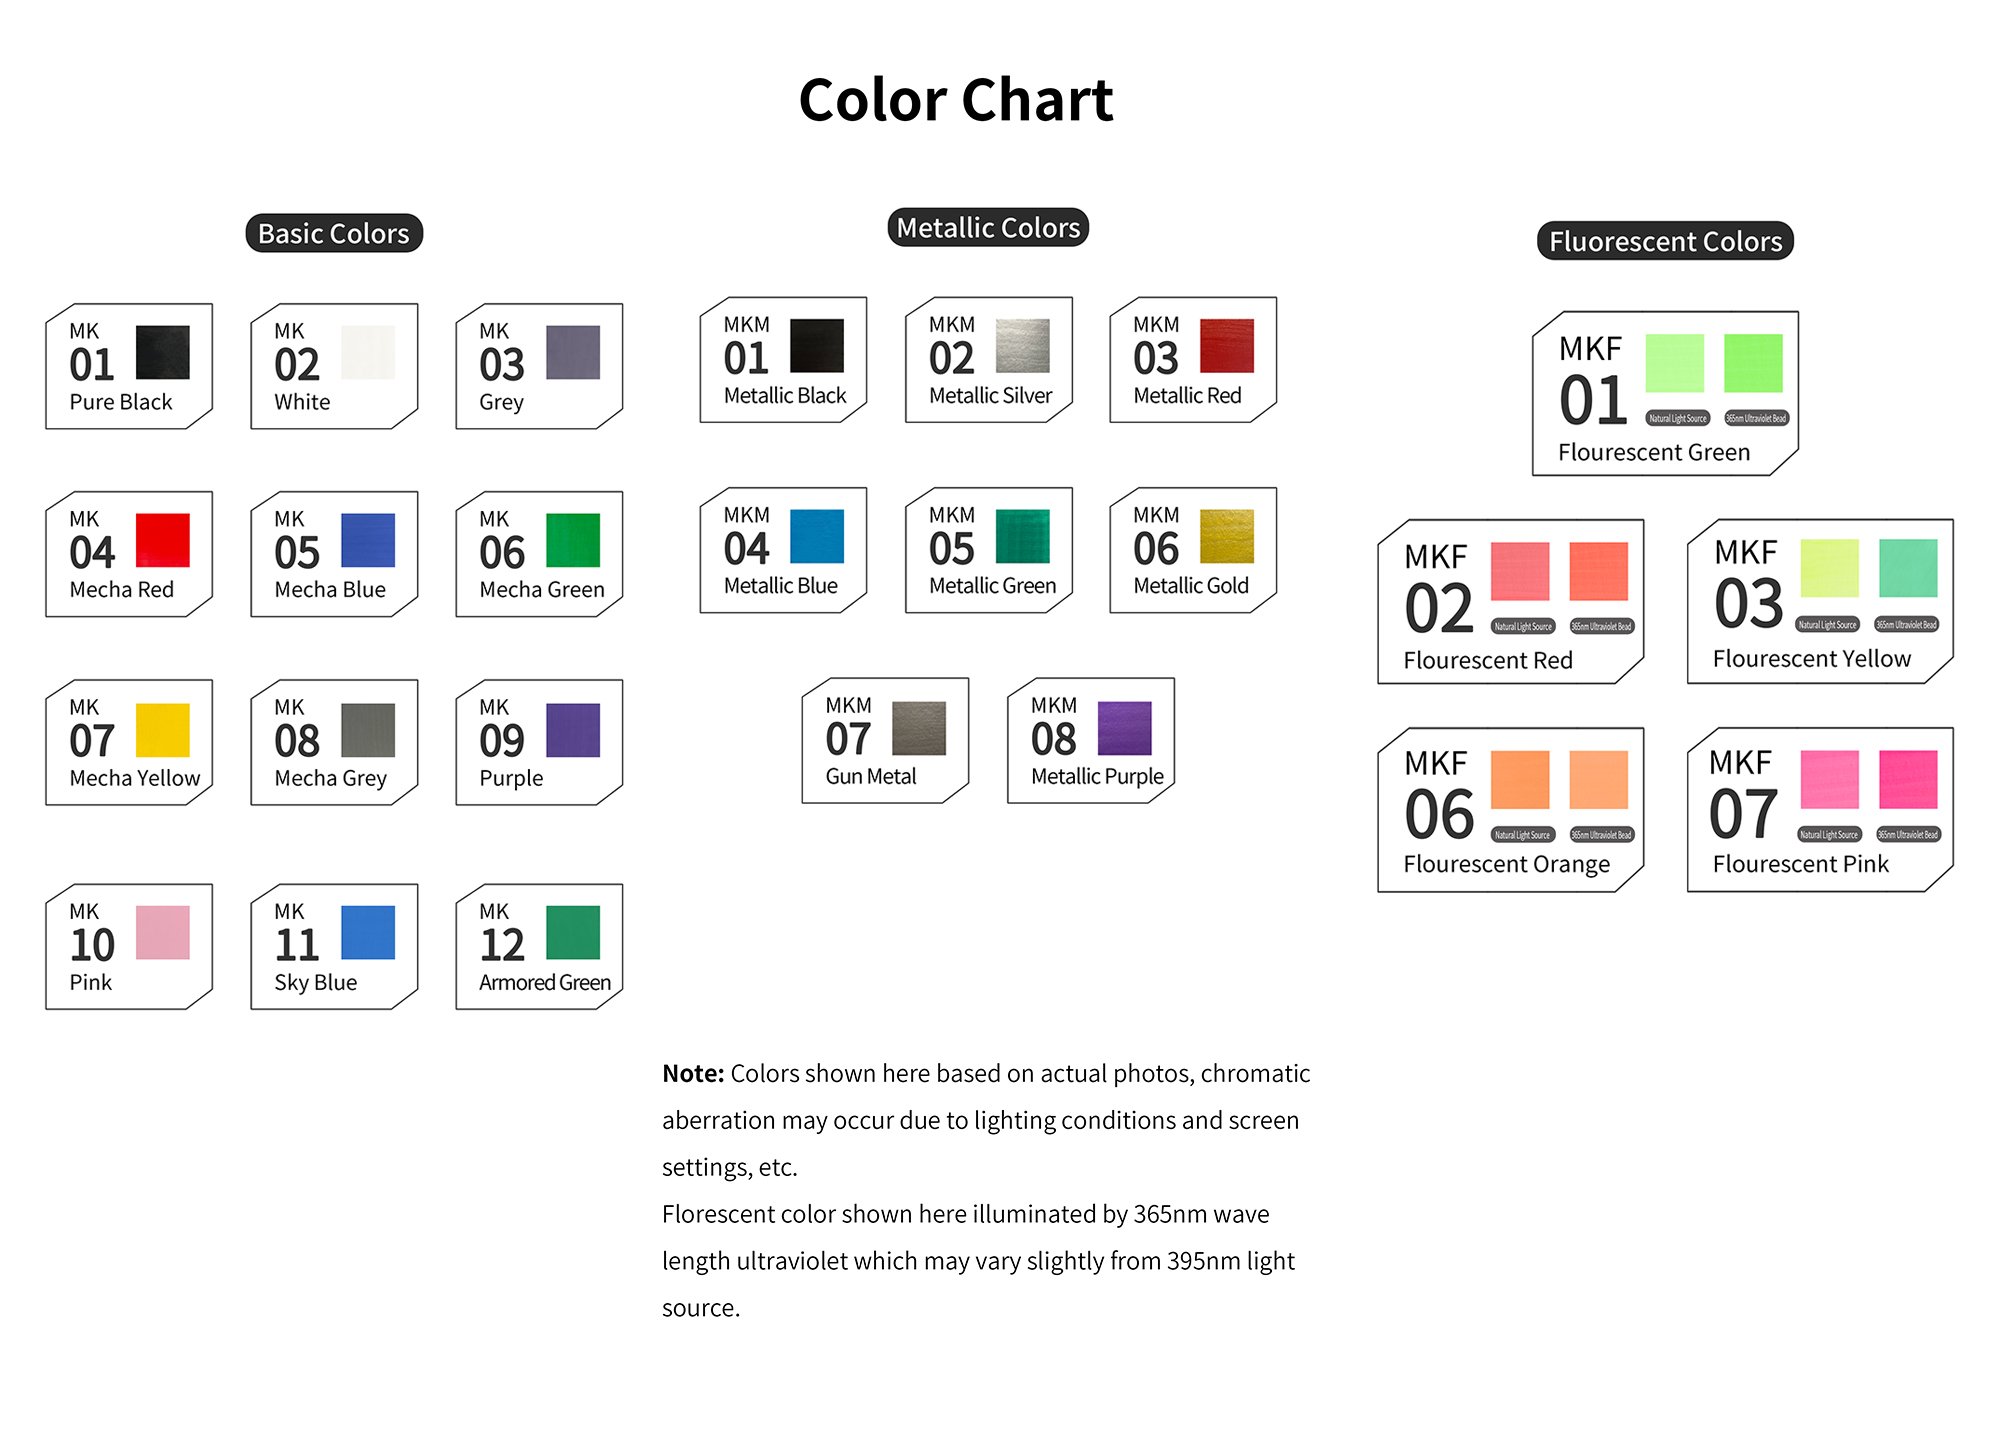Image resolution: width=2000 pixels, height=1434 pixels.
Task: Click the MK 12 Armored Green card
Action: (539, 946)
